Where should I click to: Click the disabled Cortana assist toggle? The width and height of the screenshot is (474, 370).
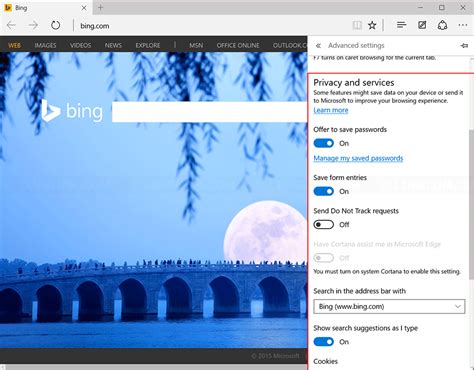[323, 258]
